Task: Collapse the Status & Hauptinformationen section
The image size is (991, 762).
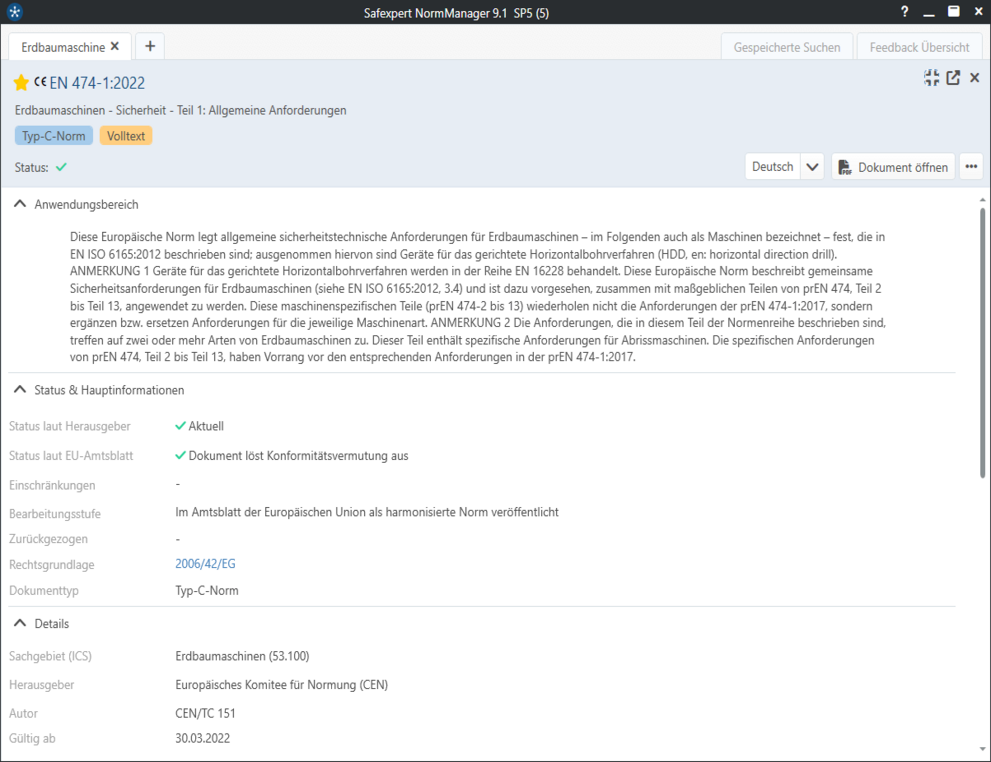Action: point(20,390)
